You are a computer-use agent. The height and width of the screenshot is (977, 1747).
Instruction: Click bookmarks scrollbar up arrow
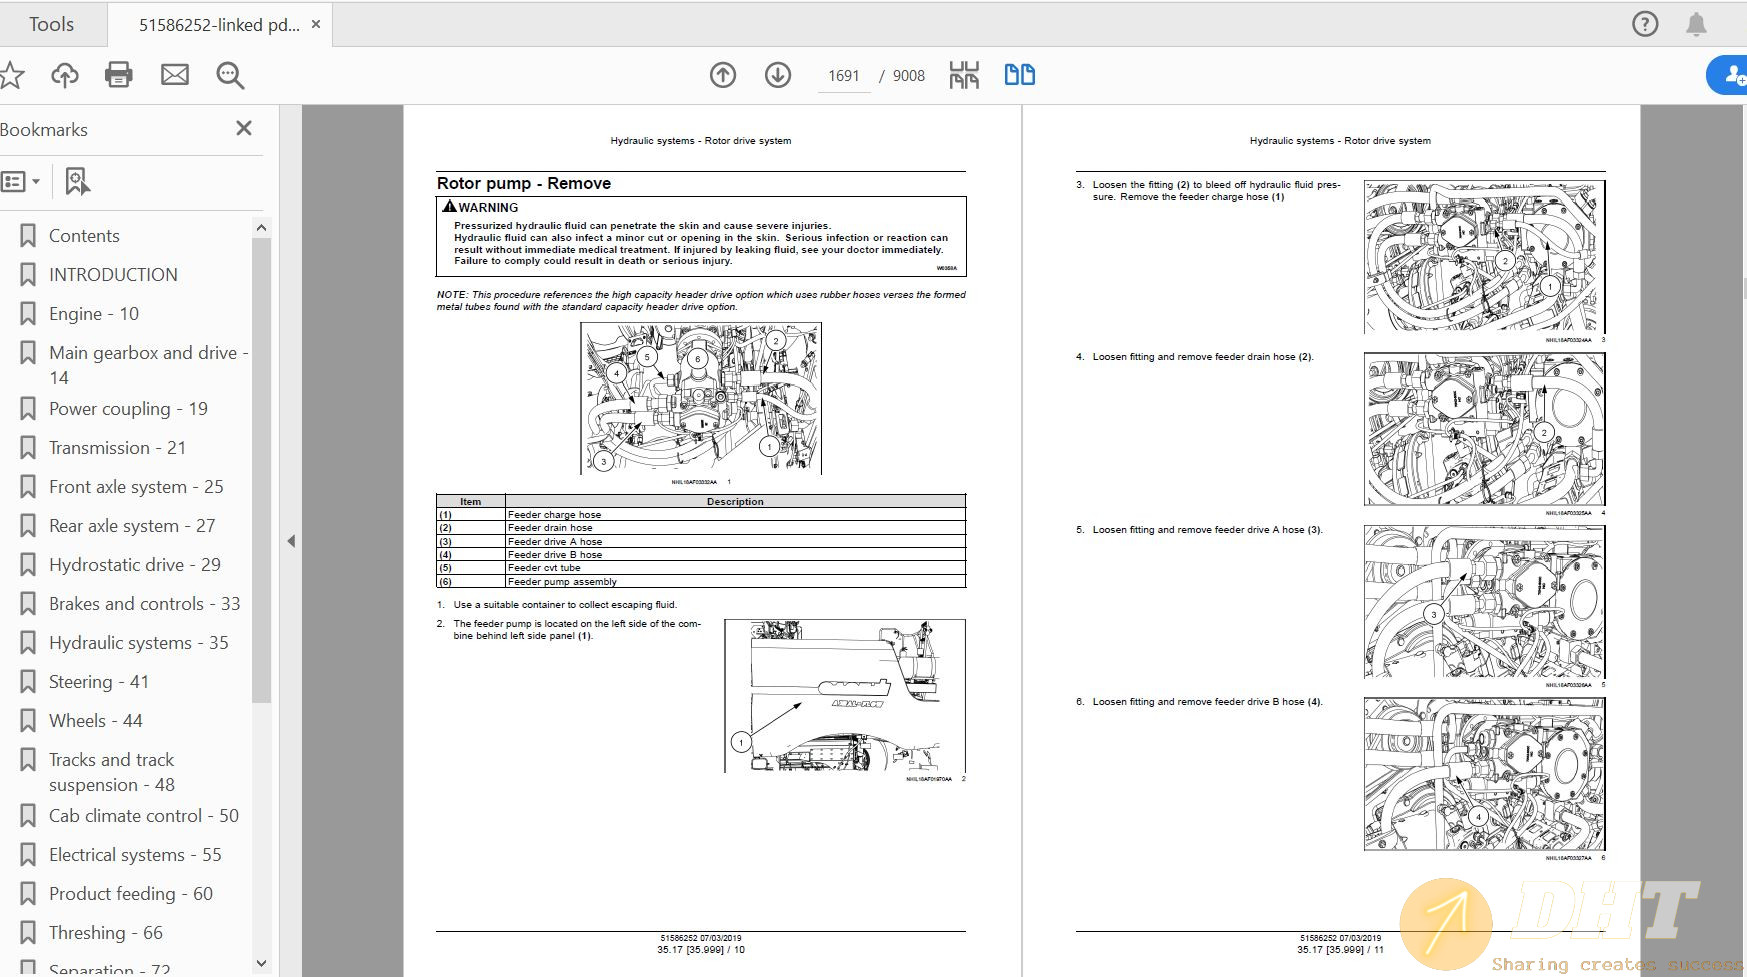[262, 227]
